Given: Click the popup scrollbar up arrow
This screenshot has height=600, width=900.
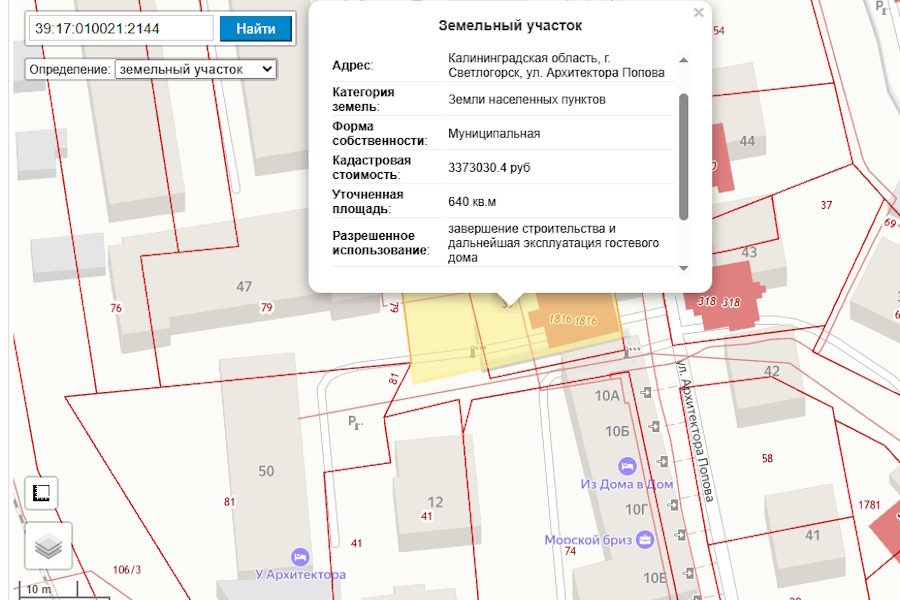Looking at the screenshot, I should tap(683, 60).
